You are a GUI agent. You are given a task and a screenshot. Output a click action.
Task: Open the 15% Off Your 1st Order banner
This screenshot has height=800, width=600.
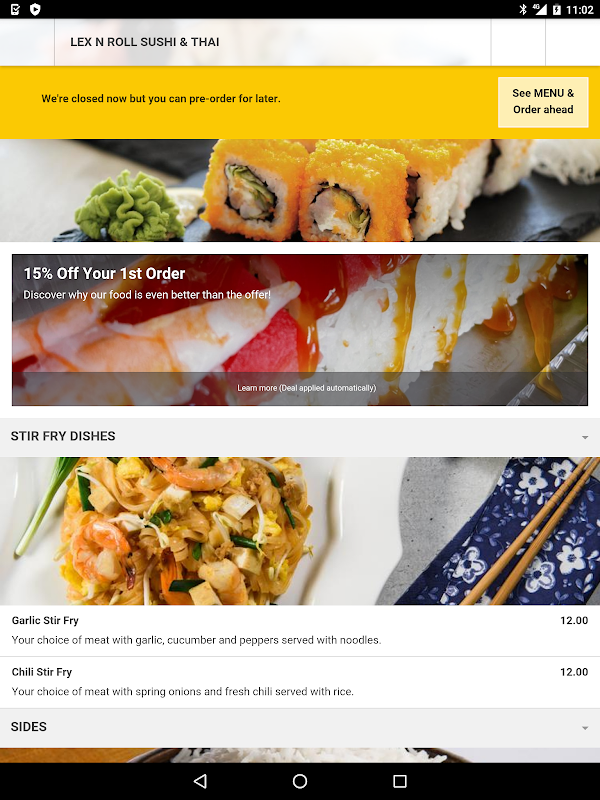point(300,330)
